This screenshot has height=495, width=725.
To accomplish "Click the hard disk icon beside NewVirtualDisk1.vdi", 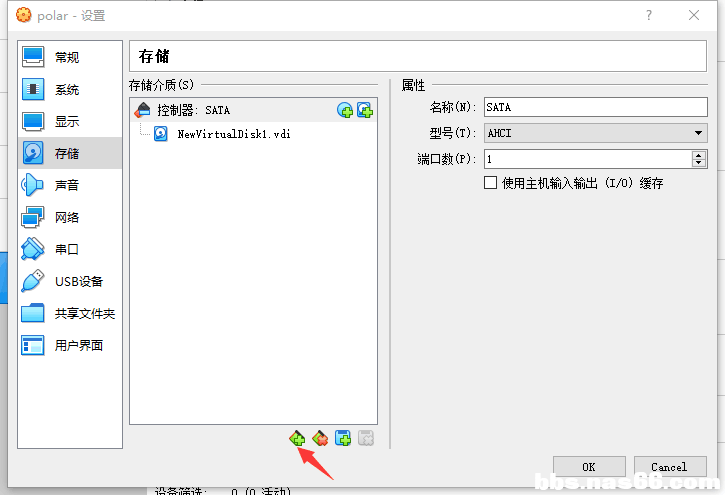I will coord(160,134).
